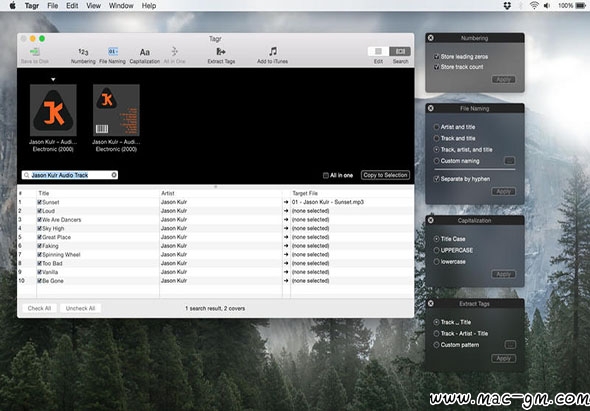Toggle Store track count checkbox
Screen dimensions: 590x411
pos(436,67)
